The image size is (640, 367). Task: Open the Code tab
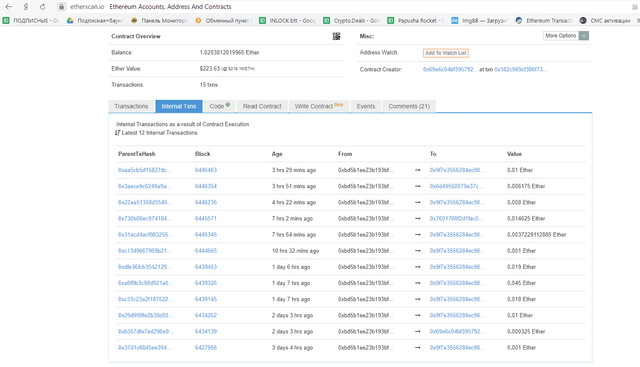[220, 106]
